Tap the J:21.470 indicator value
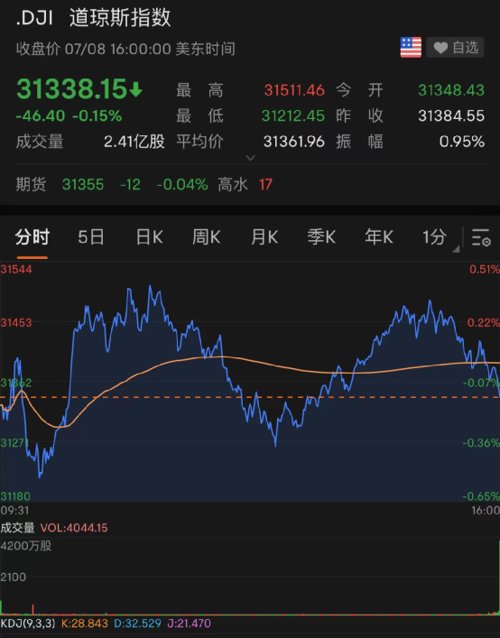Screen dimensions: 500x638 [189, 623]
